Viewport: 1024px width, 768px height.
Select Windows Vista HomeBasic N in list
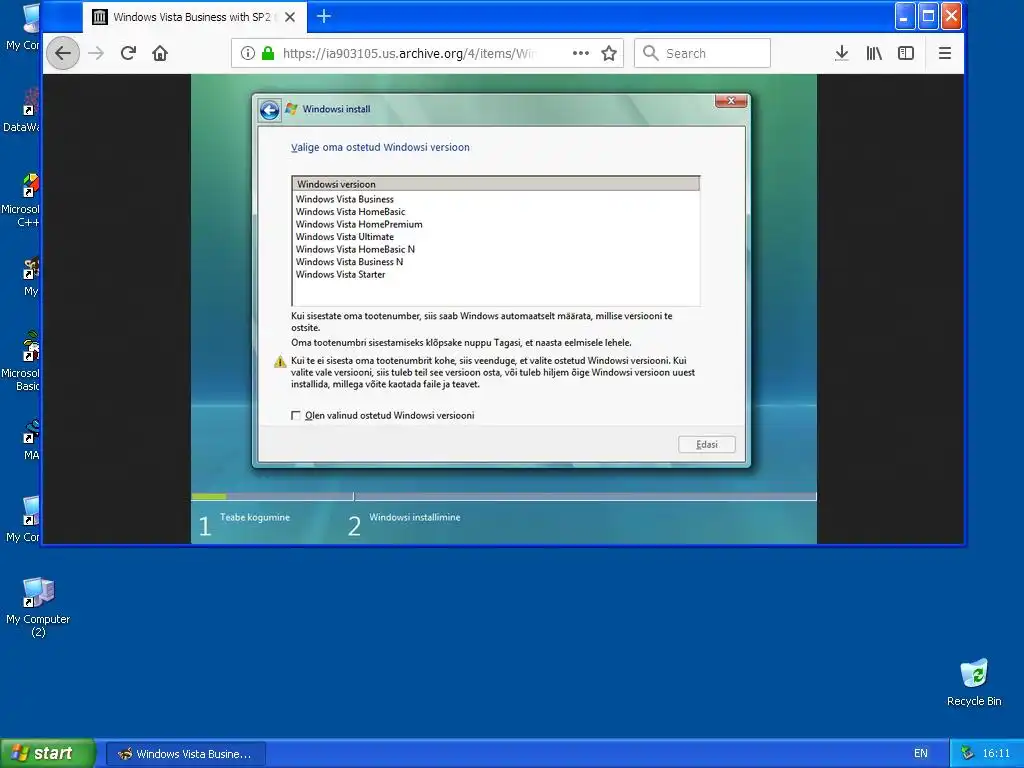[x=496, y=249]
